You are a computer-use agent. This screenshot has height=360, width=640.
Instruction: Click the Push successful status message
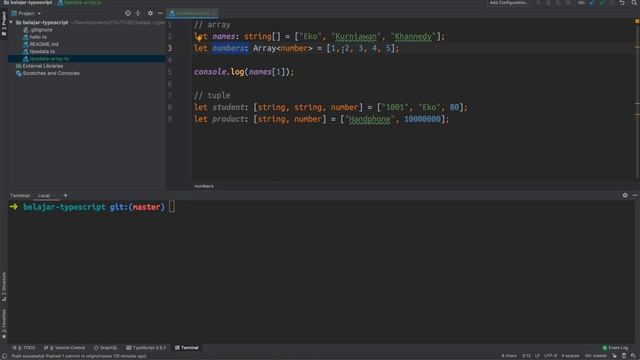point(79,356)
